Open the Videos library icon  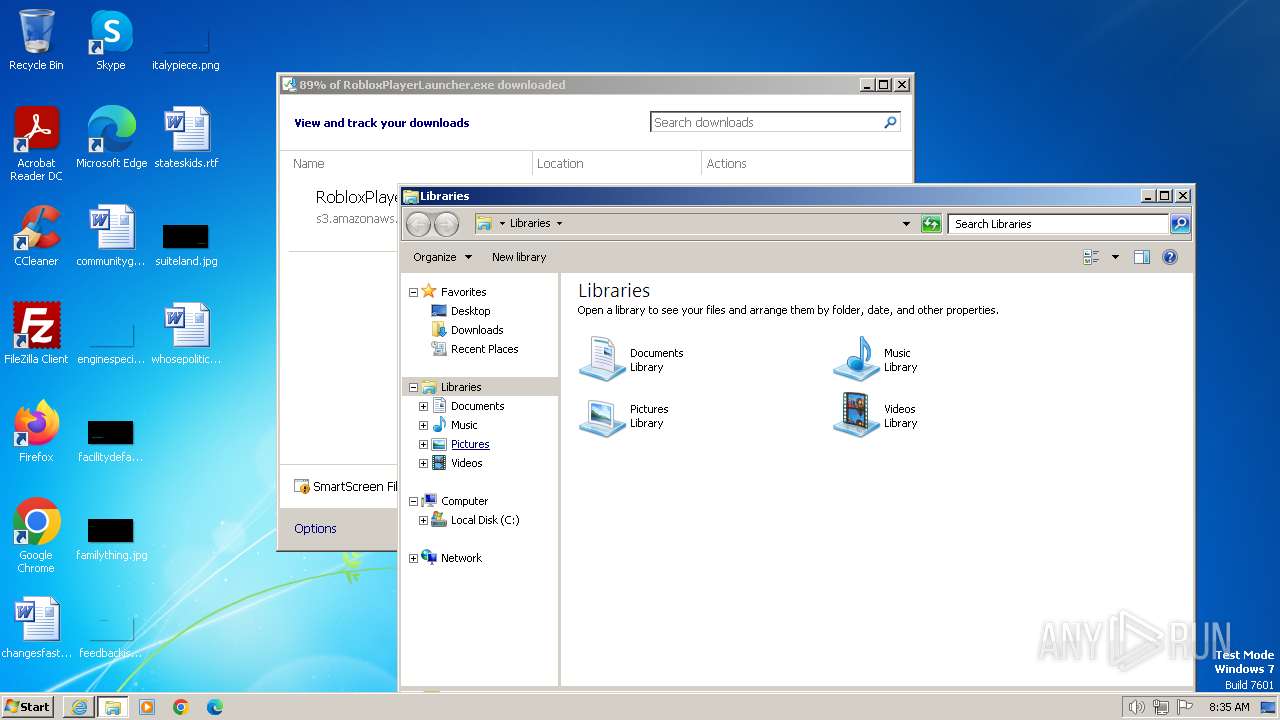point(856,415)
